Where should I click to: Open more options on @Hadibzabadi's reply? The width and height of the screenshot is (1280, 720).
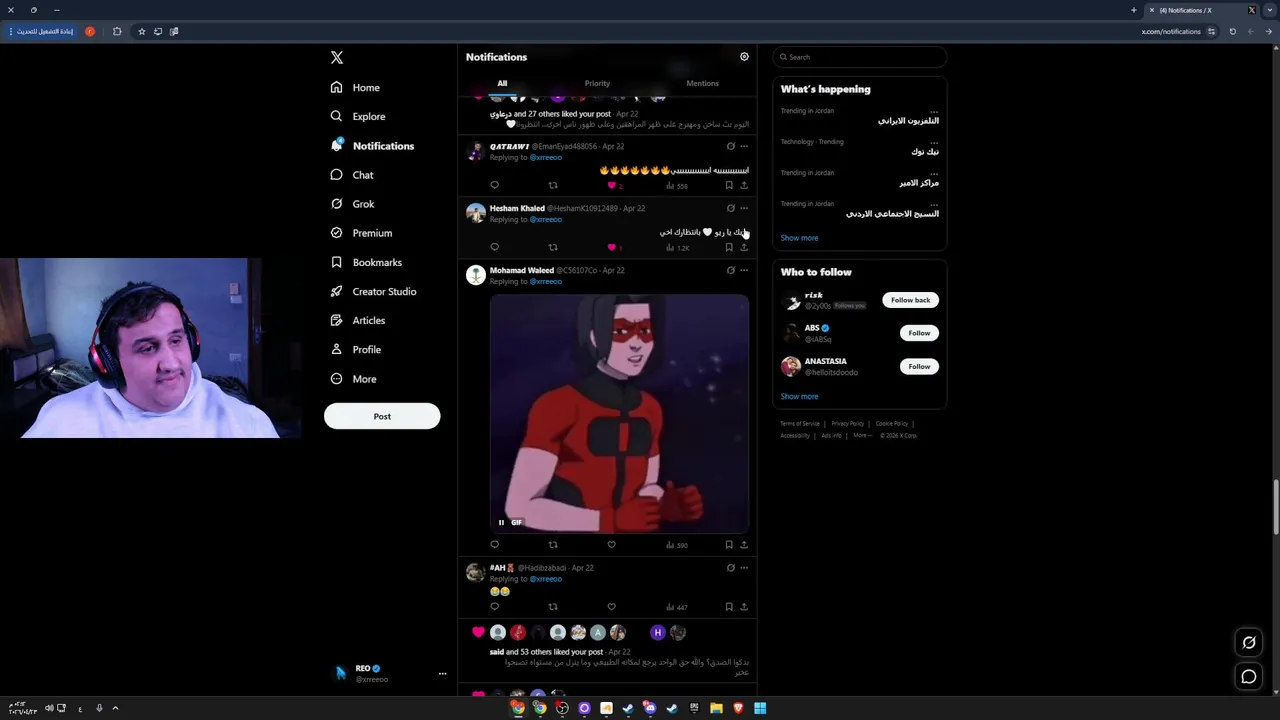pos(744,568)
